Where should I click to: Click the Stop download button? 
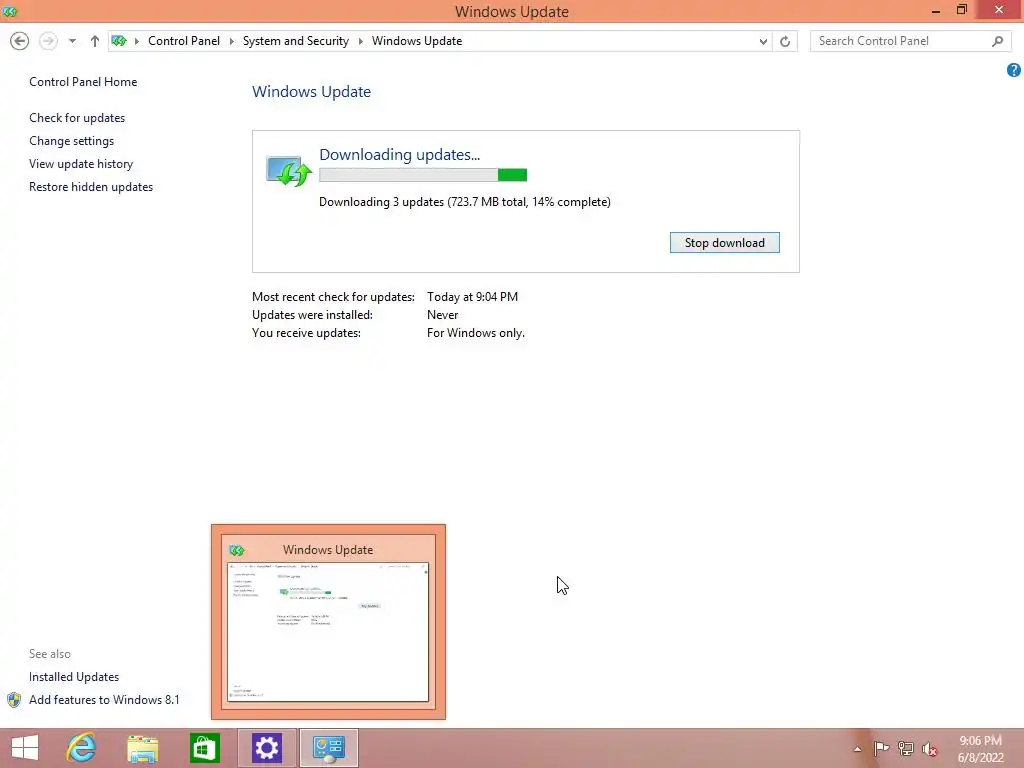tap(724, 243)
